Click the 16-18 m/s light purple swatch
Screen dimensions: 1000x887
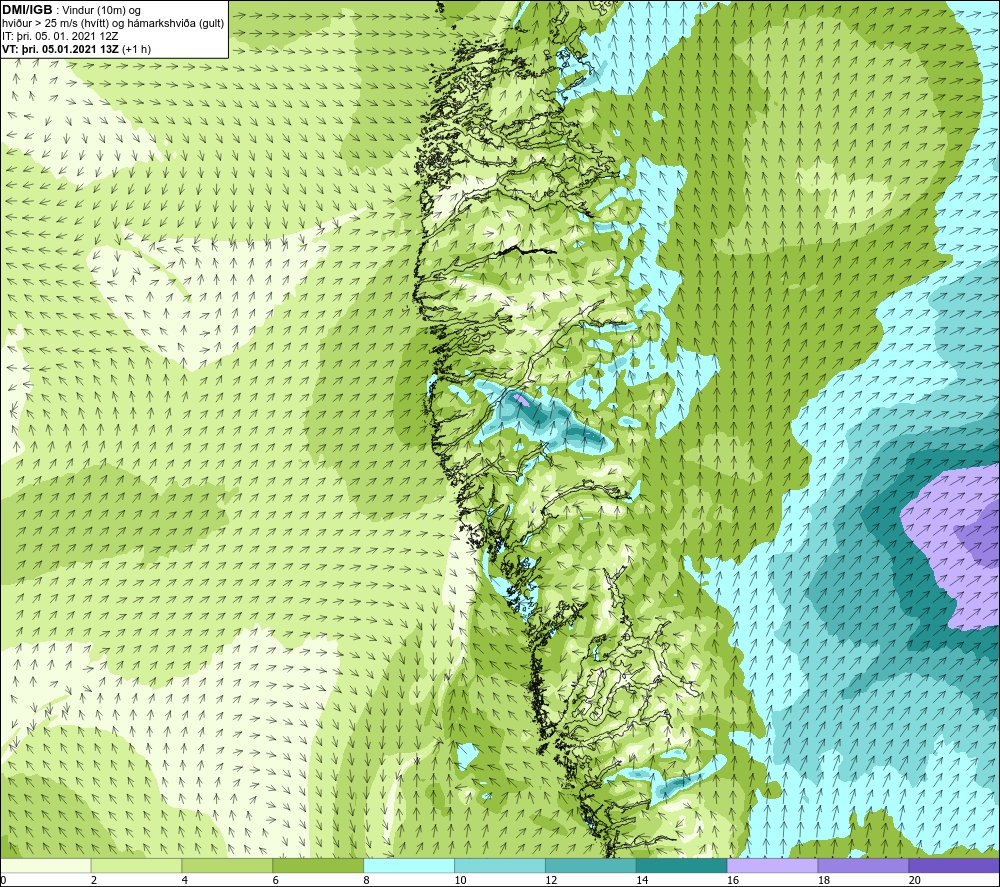pyautogui.click(x=772, y=865)
